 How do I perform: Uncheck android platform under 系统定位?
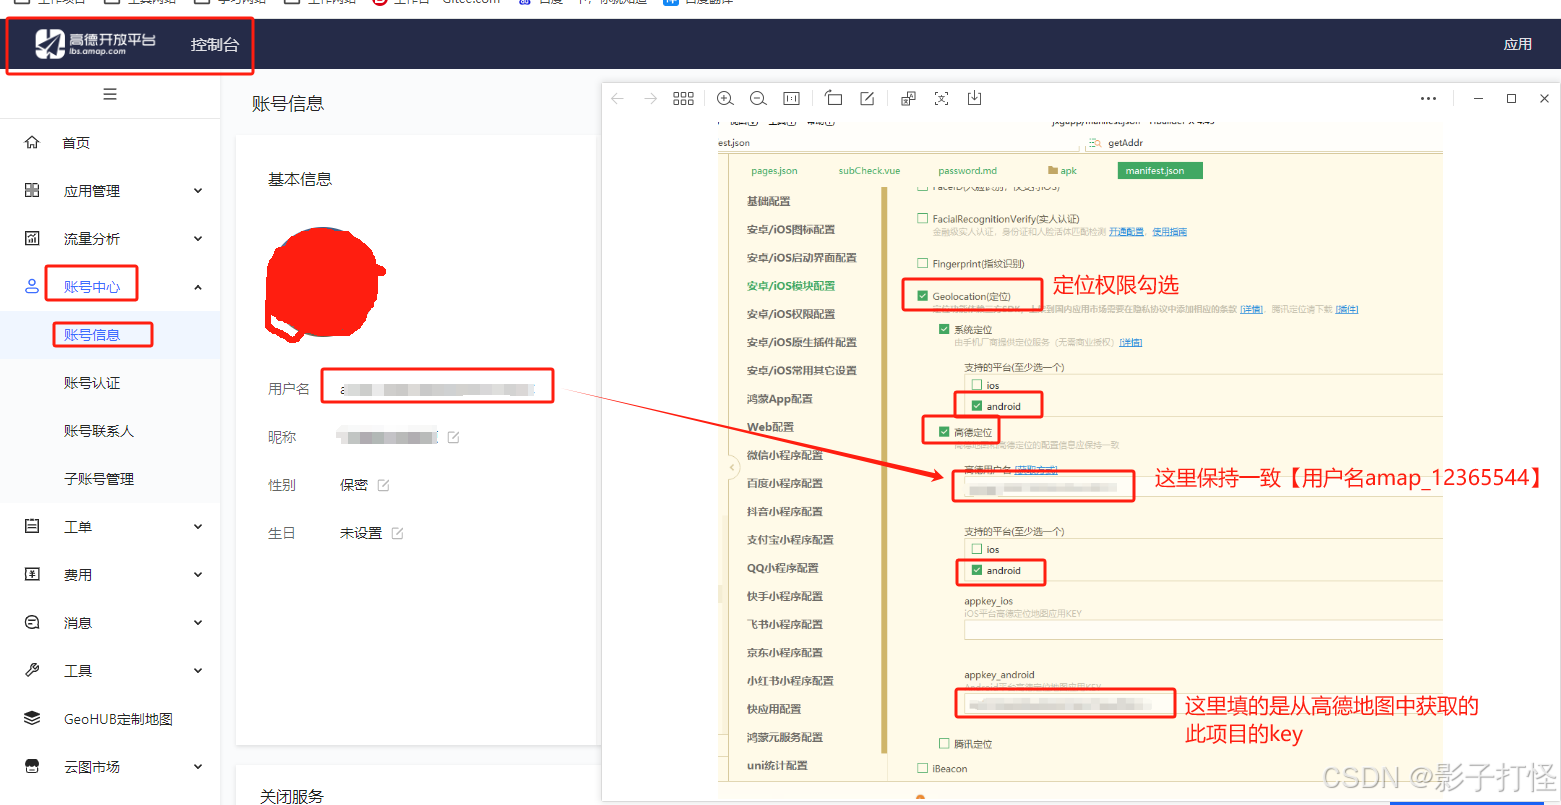coord(977,406)
